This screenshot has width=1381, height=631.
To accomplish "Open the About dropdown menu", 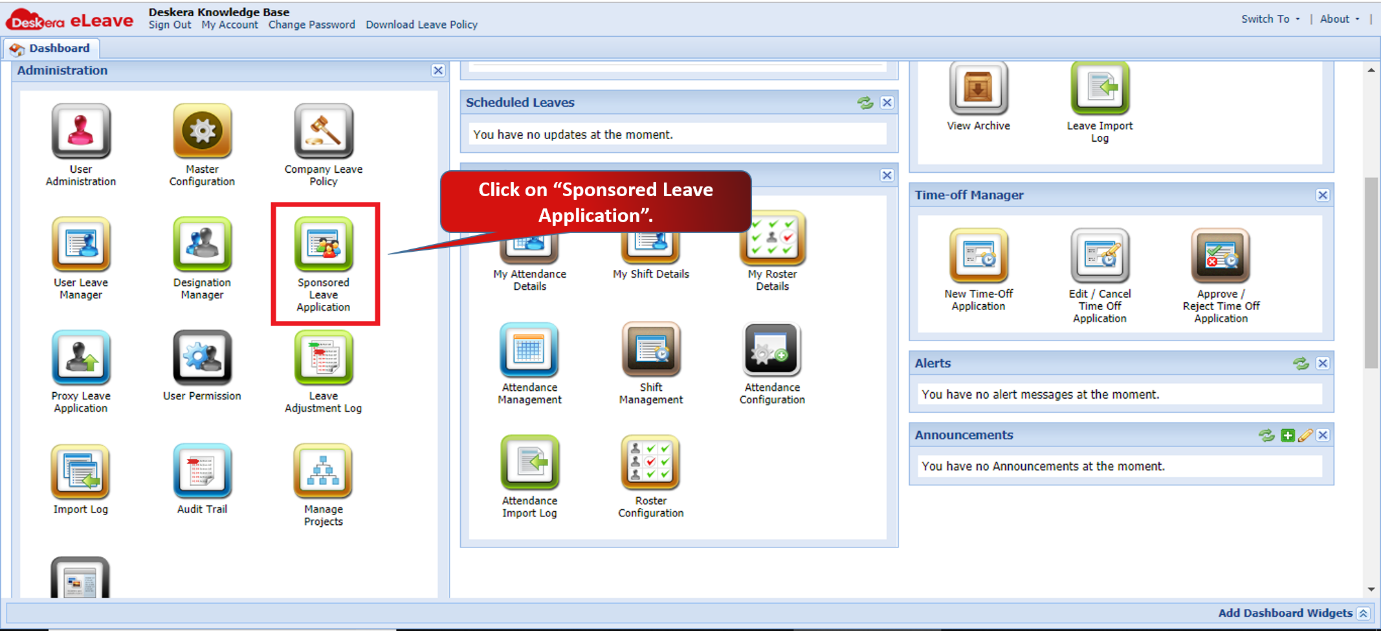I will (x=1340, y=19).
